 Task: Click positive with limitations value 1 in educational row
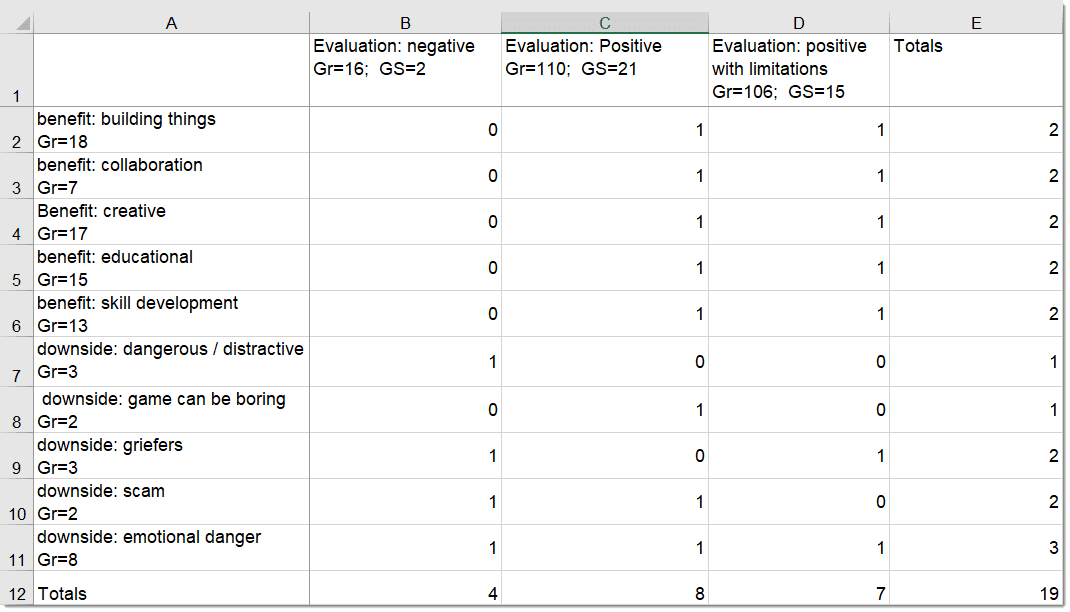tap(799, 268)
